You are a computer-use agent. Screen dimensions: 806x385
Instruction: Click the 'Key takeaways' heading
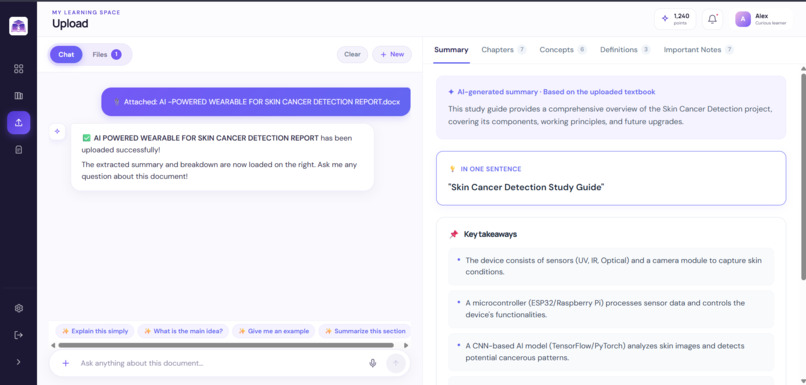point(490,234)
